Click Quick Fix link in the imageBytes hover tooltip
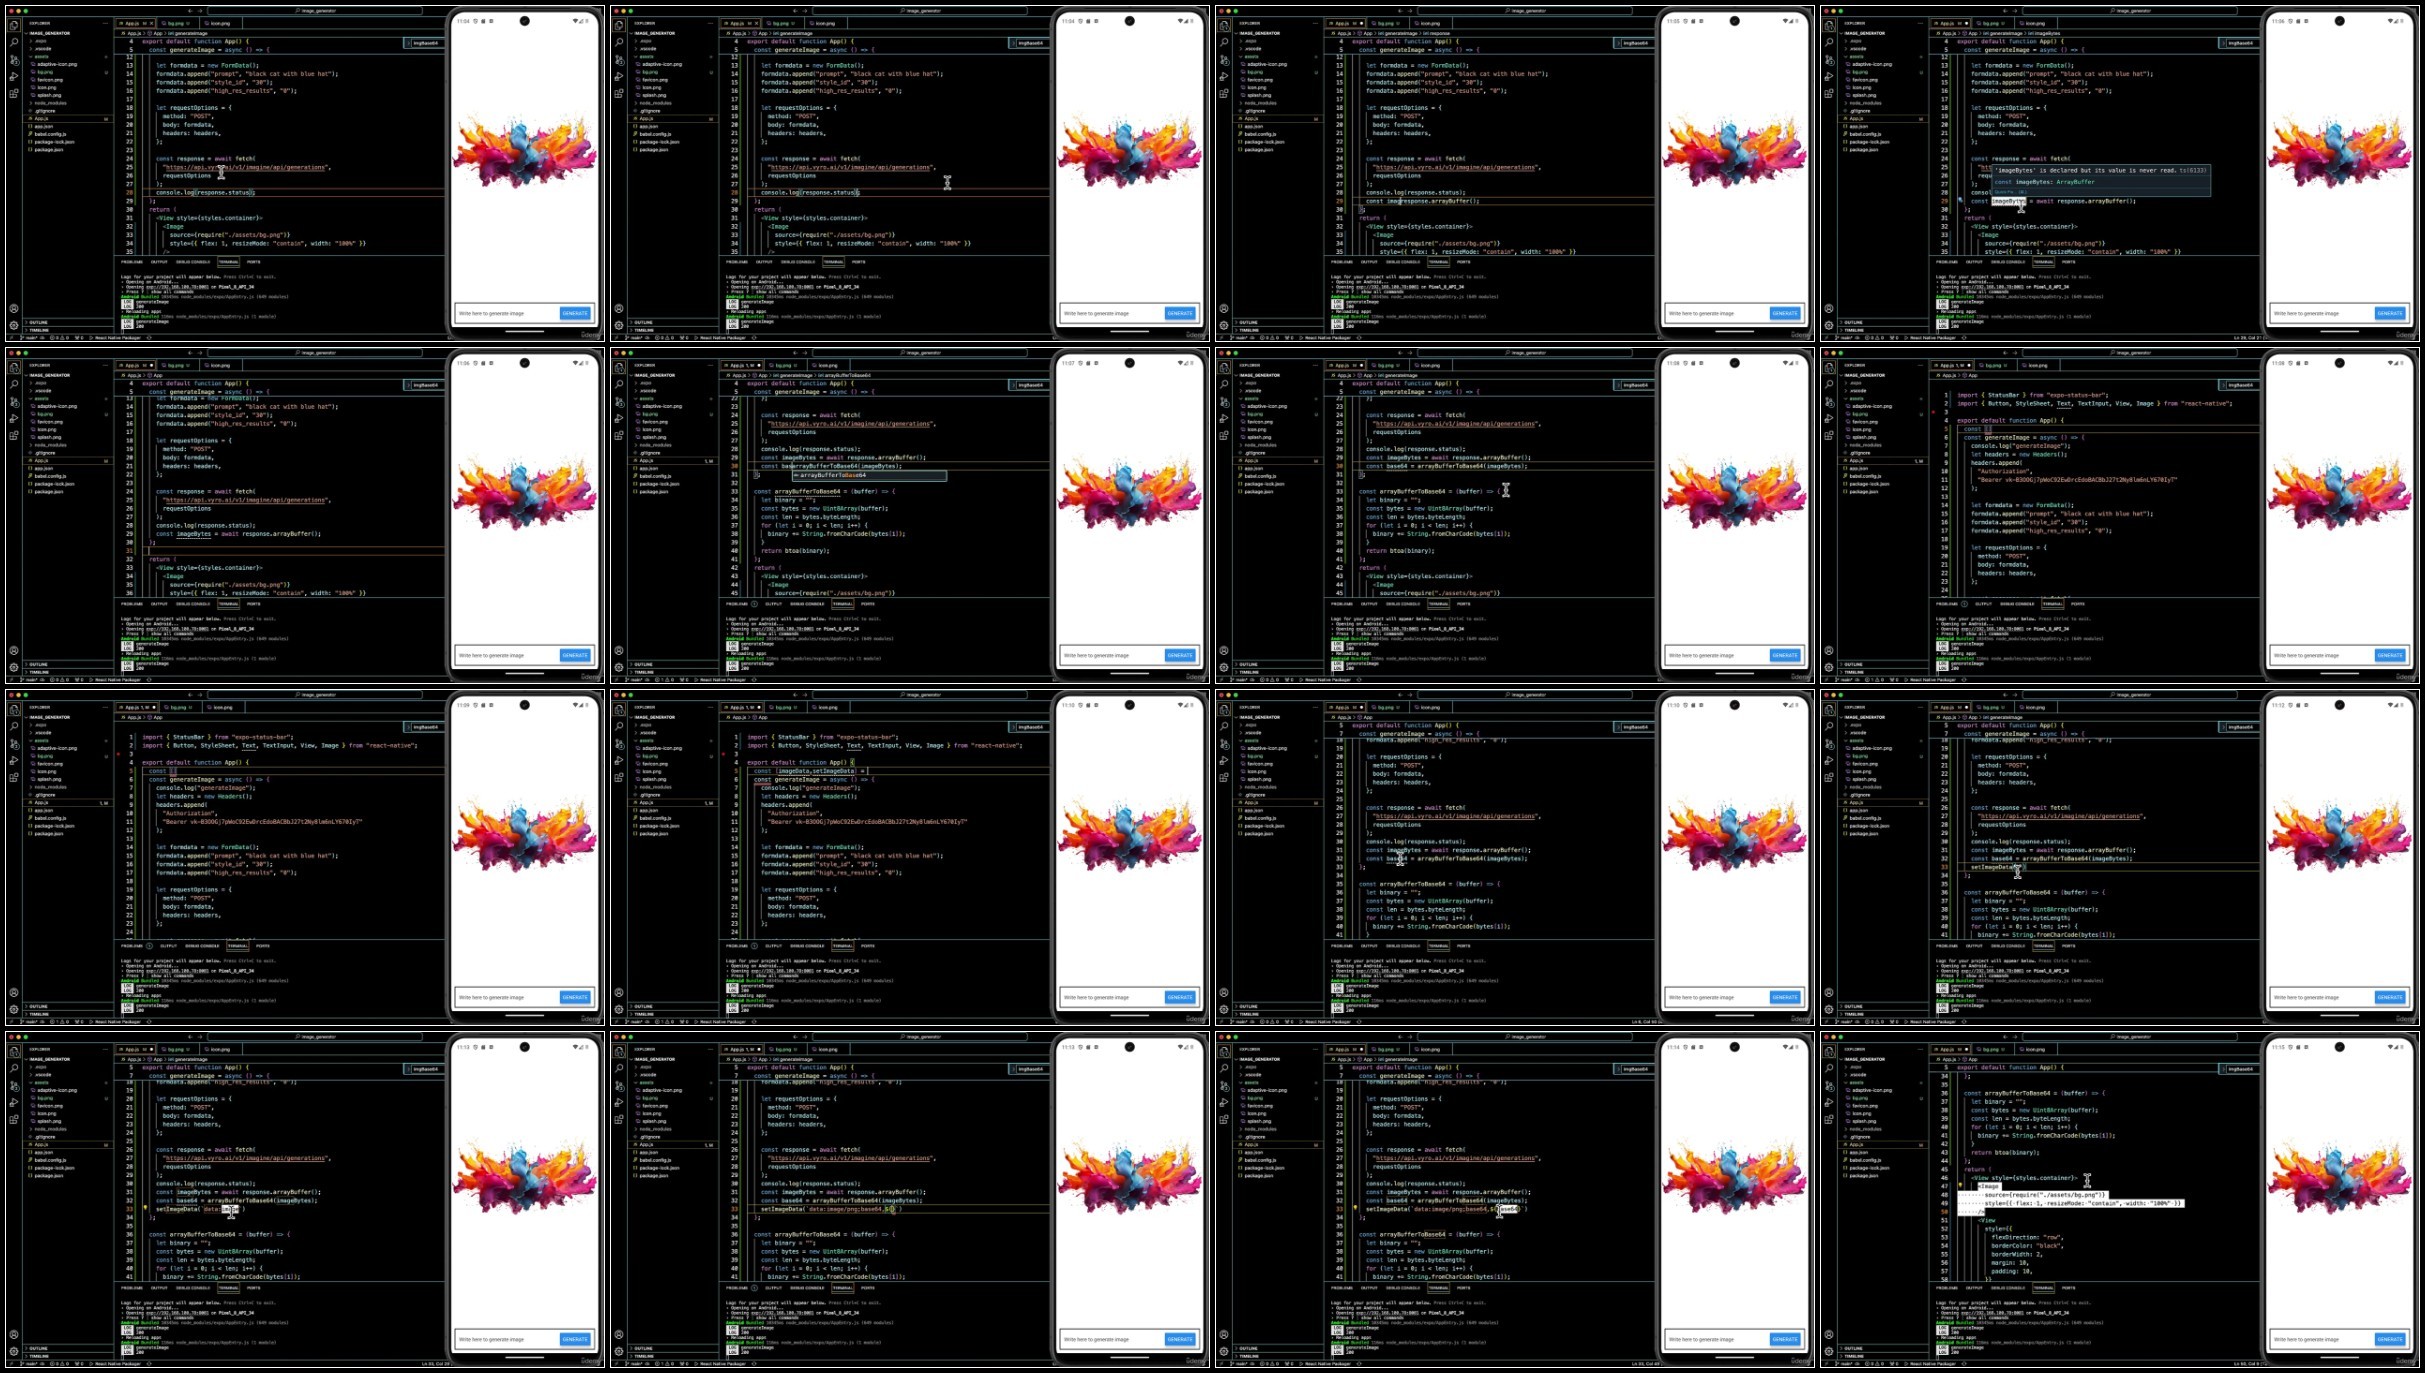 point(2011,192)
